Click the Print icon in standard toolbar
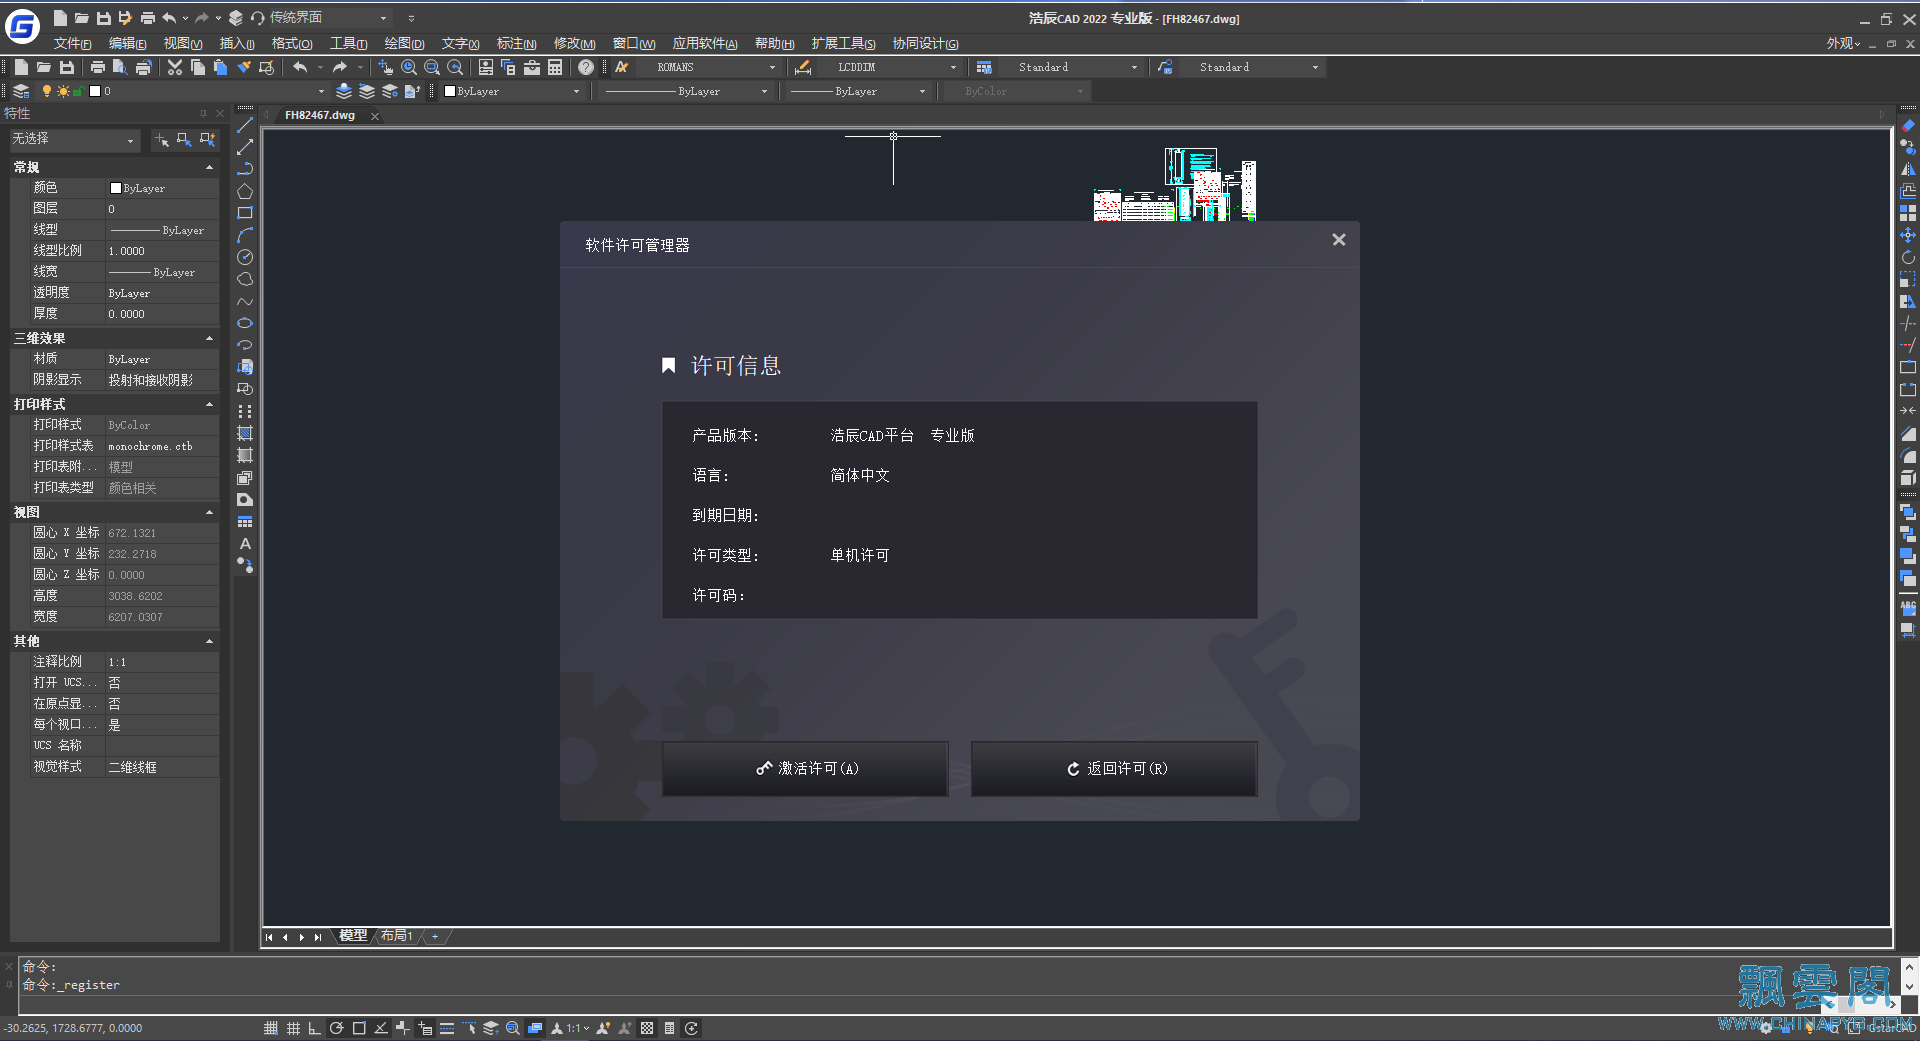This screenshot has width=1920, height=1041. point(97,67)
